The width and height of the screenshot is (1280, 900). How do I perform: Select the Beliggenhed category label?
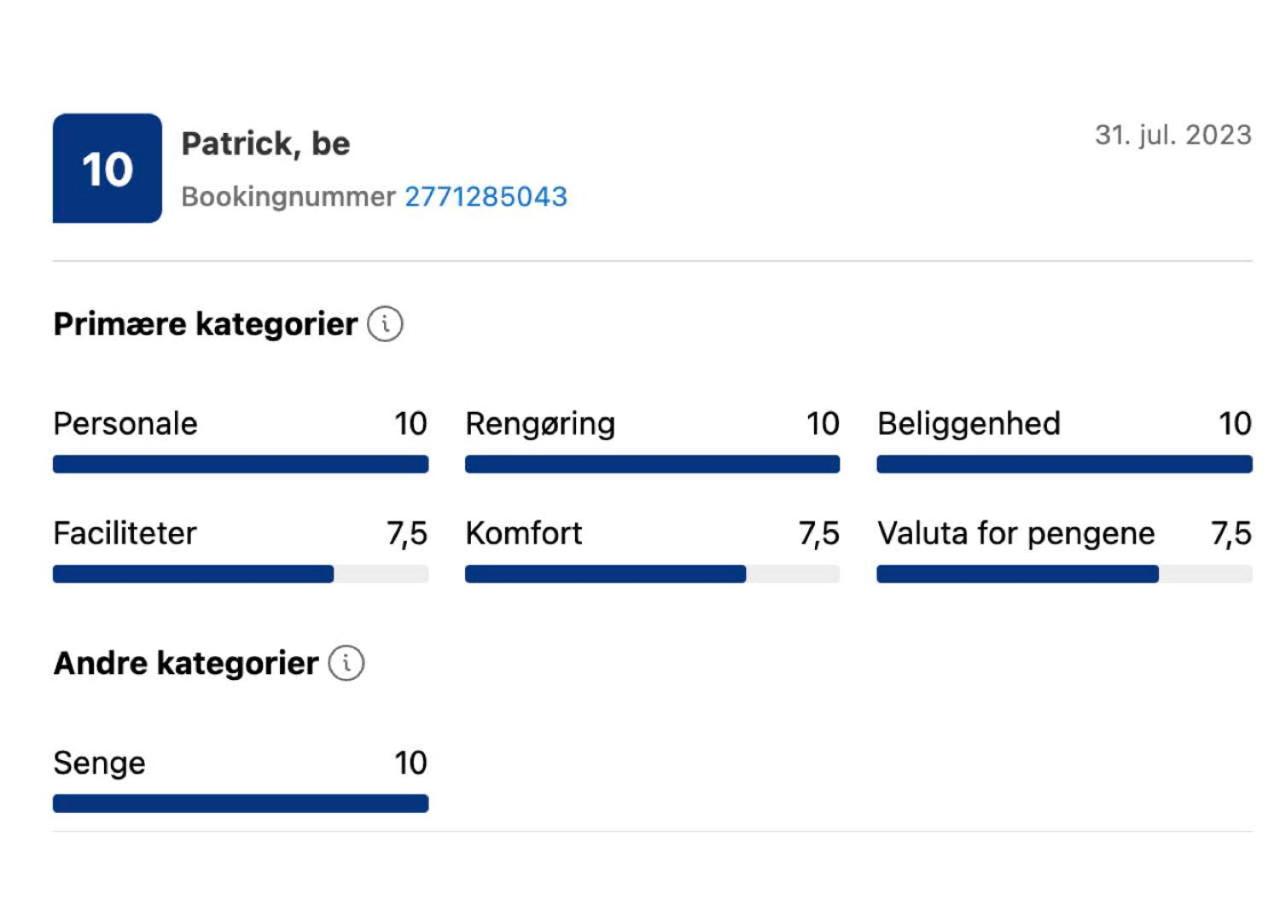coord(968,424)
